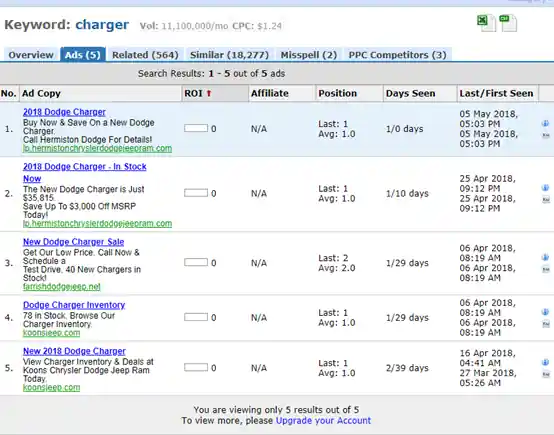Click the Upgrade your Account link
Image resolution: width=554 pixels, height=435 pixels.
tap(323, 421)
